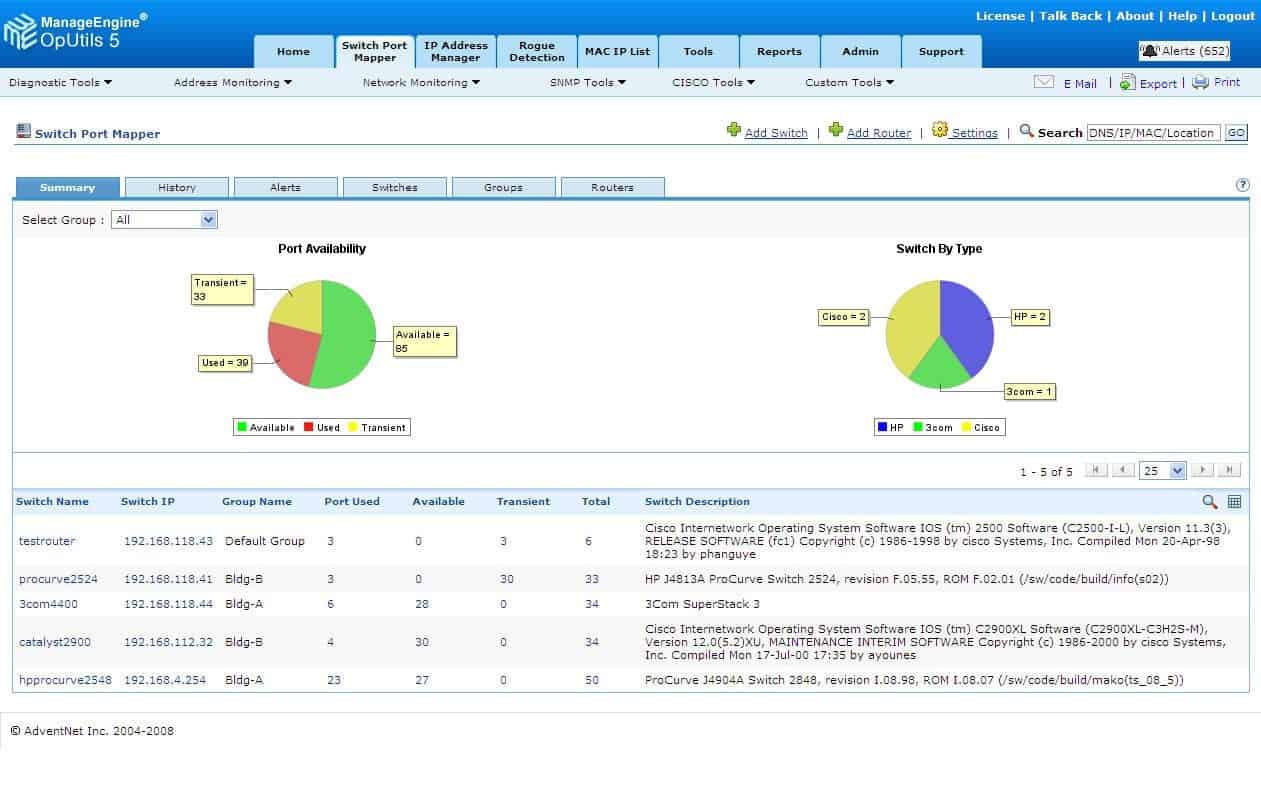Click the blue HP legend swatch
This screenshot has height=786, width=1261.
pos(883,427)
